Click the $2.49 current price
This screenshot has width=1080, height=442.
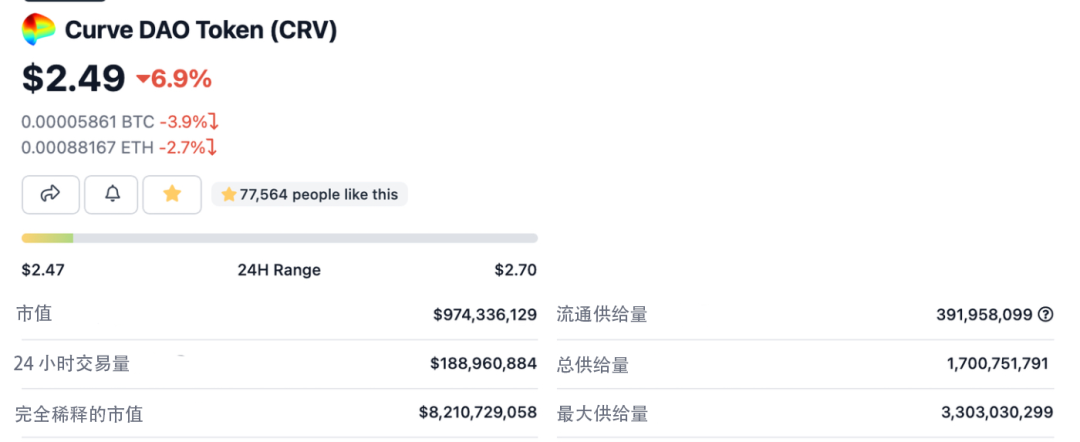[x=74, y=78]
